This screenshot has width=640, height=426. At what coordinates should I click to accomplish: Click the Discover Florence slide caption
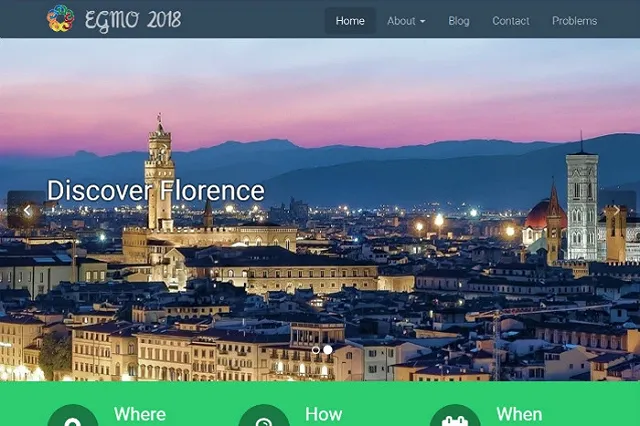tap(156, 191)
